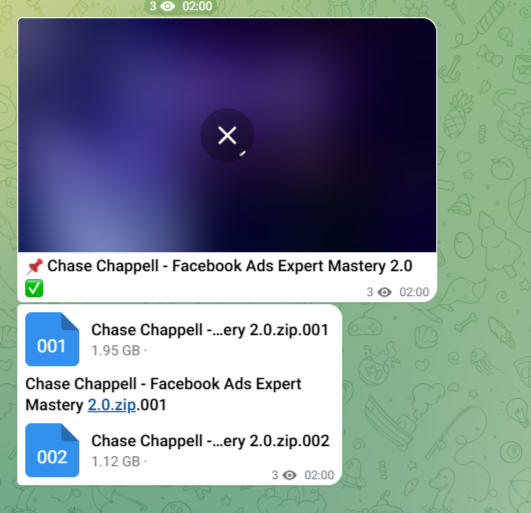The width and height of the screenshot is (531, 513).
Task: Download the 002 zip file icon
Action: point(52,450)
